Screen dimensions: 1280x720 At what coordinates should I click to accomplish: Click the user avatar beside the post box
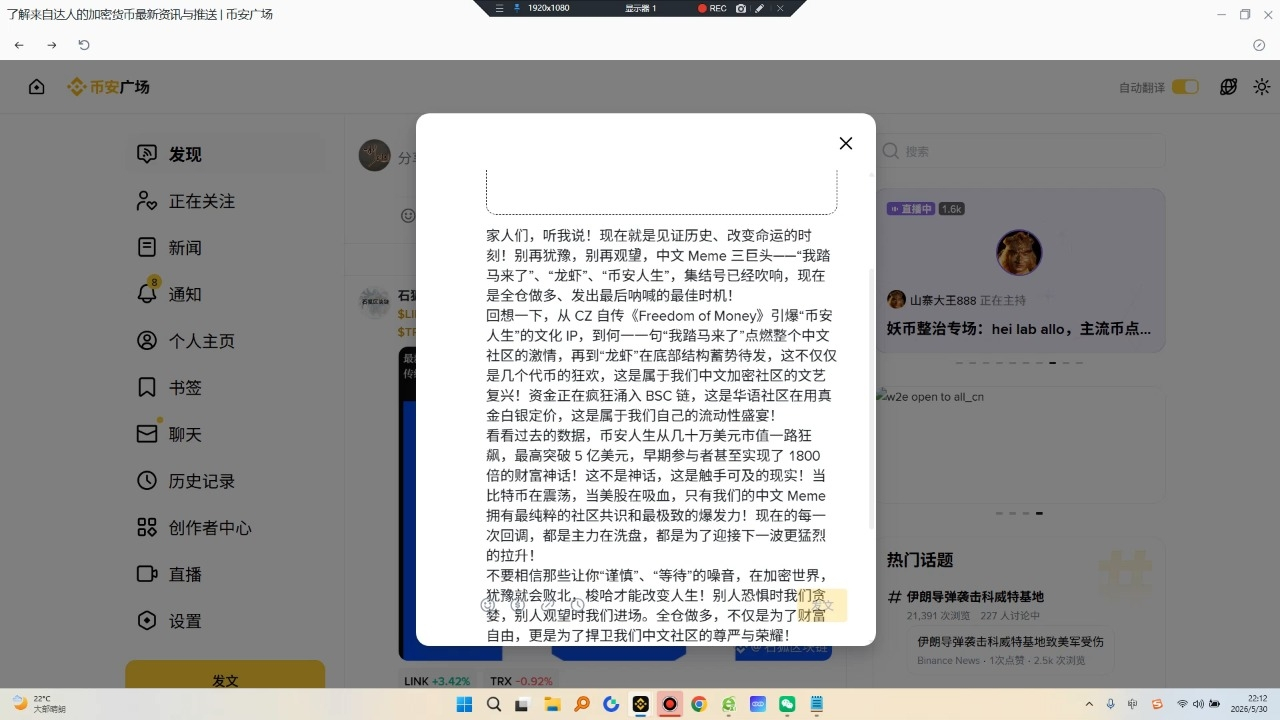click(x=375, y=155)
